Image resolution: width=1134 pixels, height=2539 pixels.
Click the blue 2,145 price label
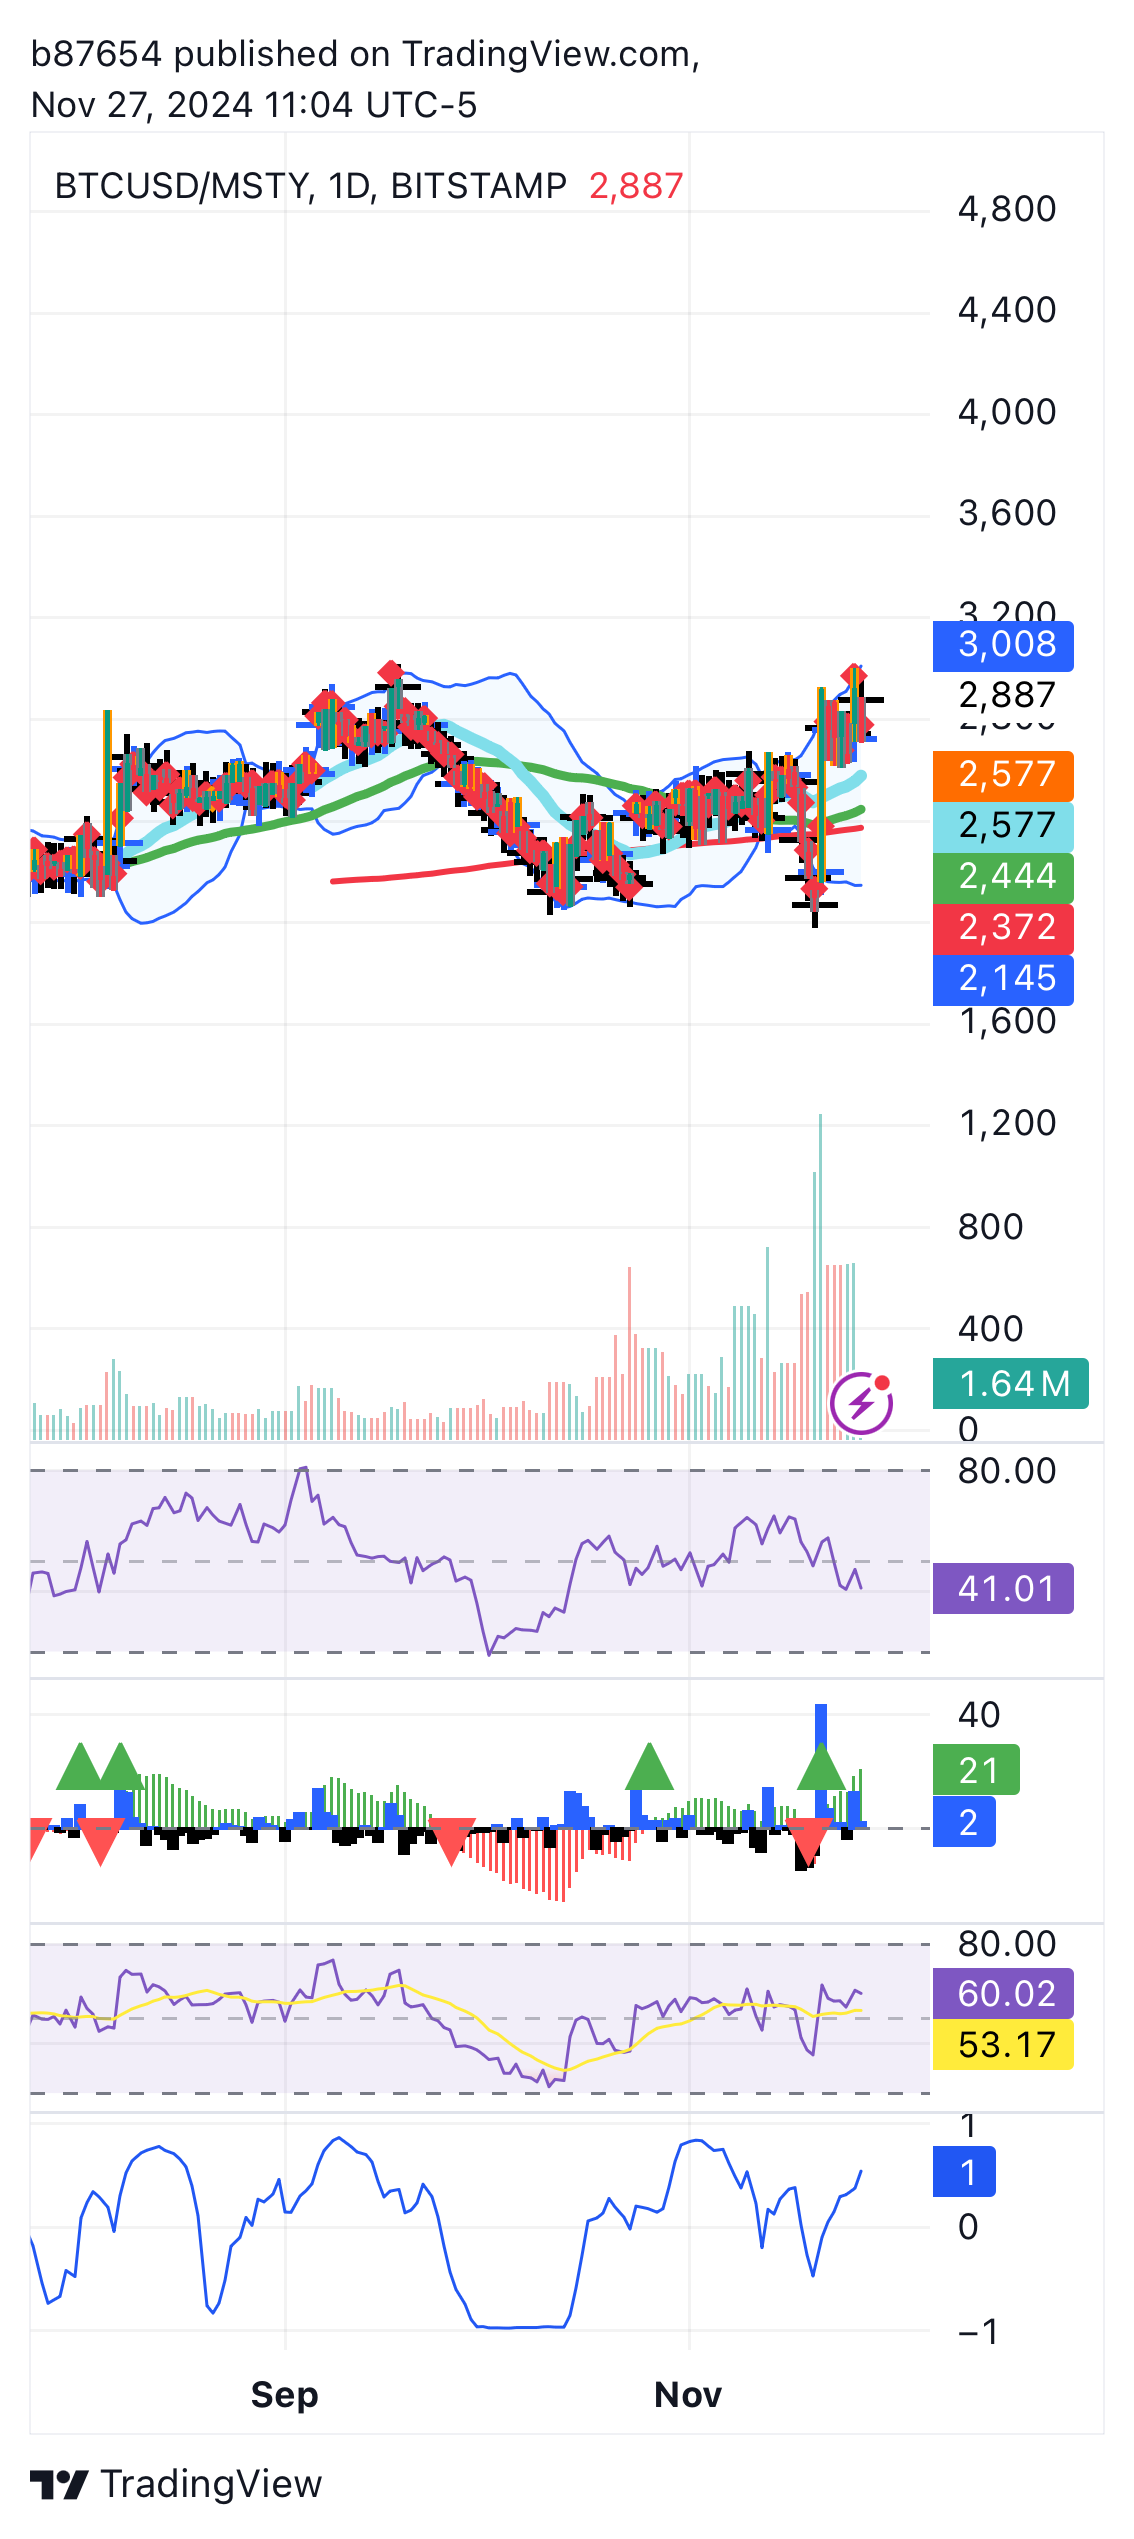tap(1003, 979)
